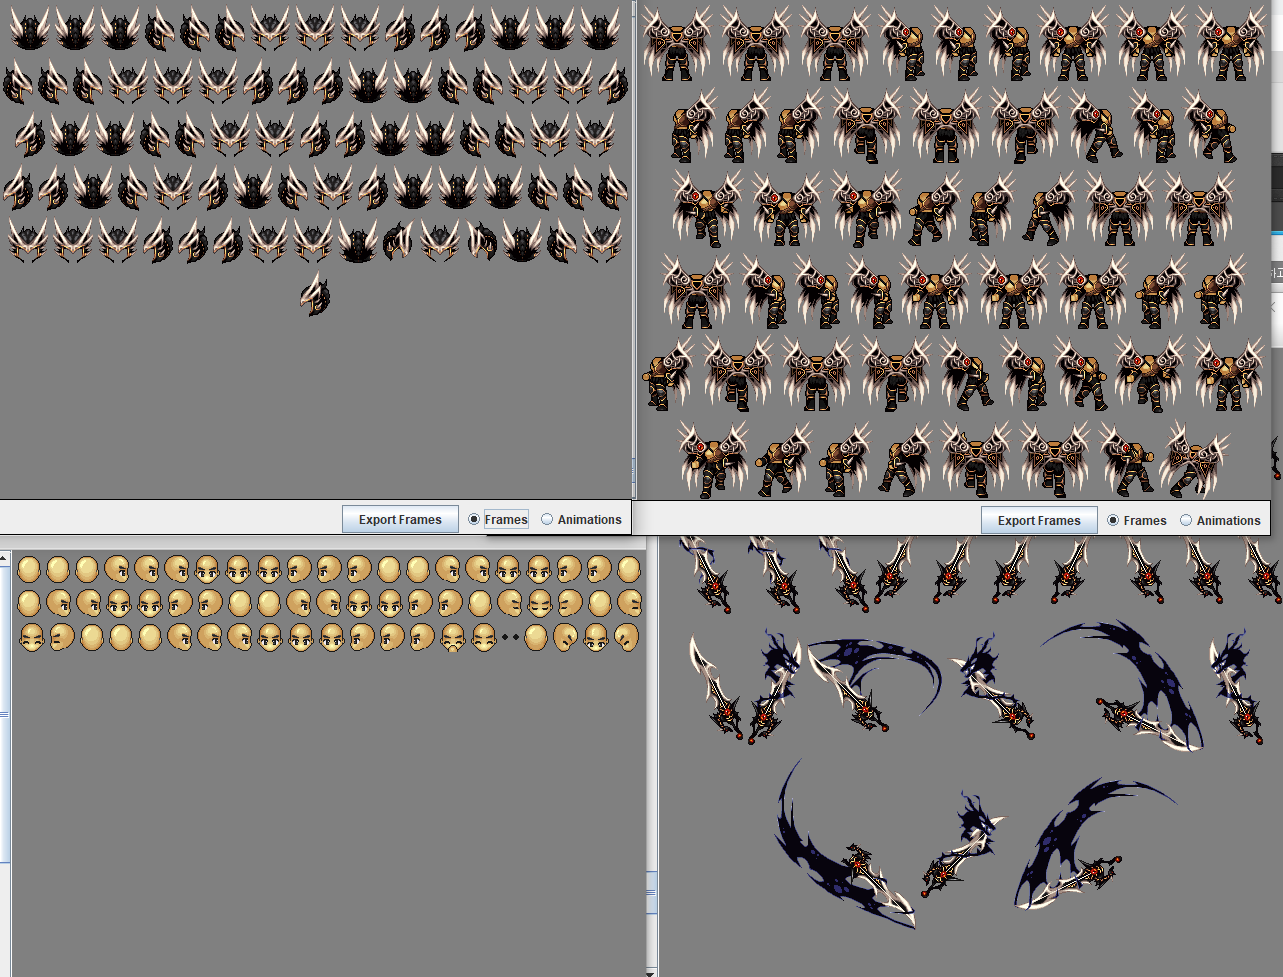Screen dimensions: 1283x977
Task: Click the vertical scrollbar thumb of the head sheet panel
Action: point(652,892)
